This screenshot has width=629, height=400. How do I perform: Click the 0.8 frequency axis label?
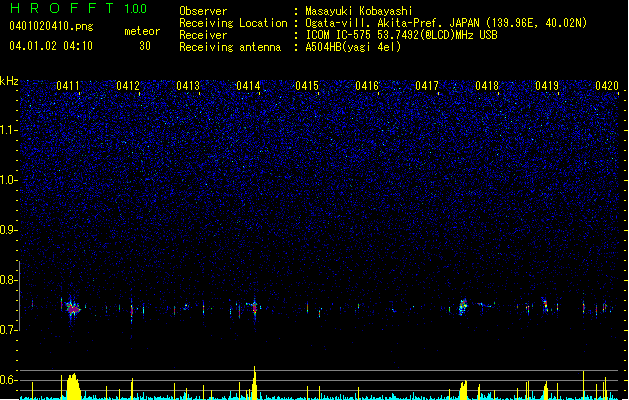point(9,280)
